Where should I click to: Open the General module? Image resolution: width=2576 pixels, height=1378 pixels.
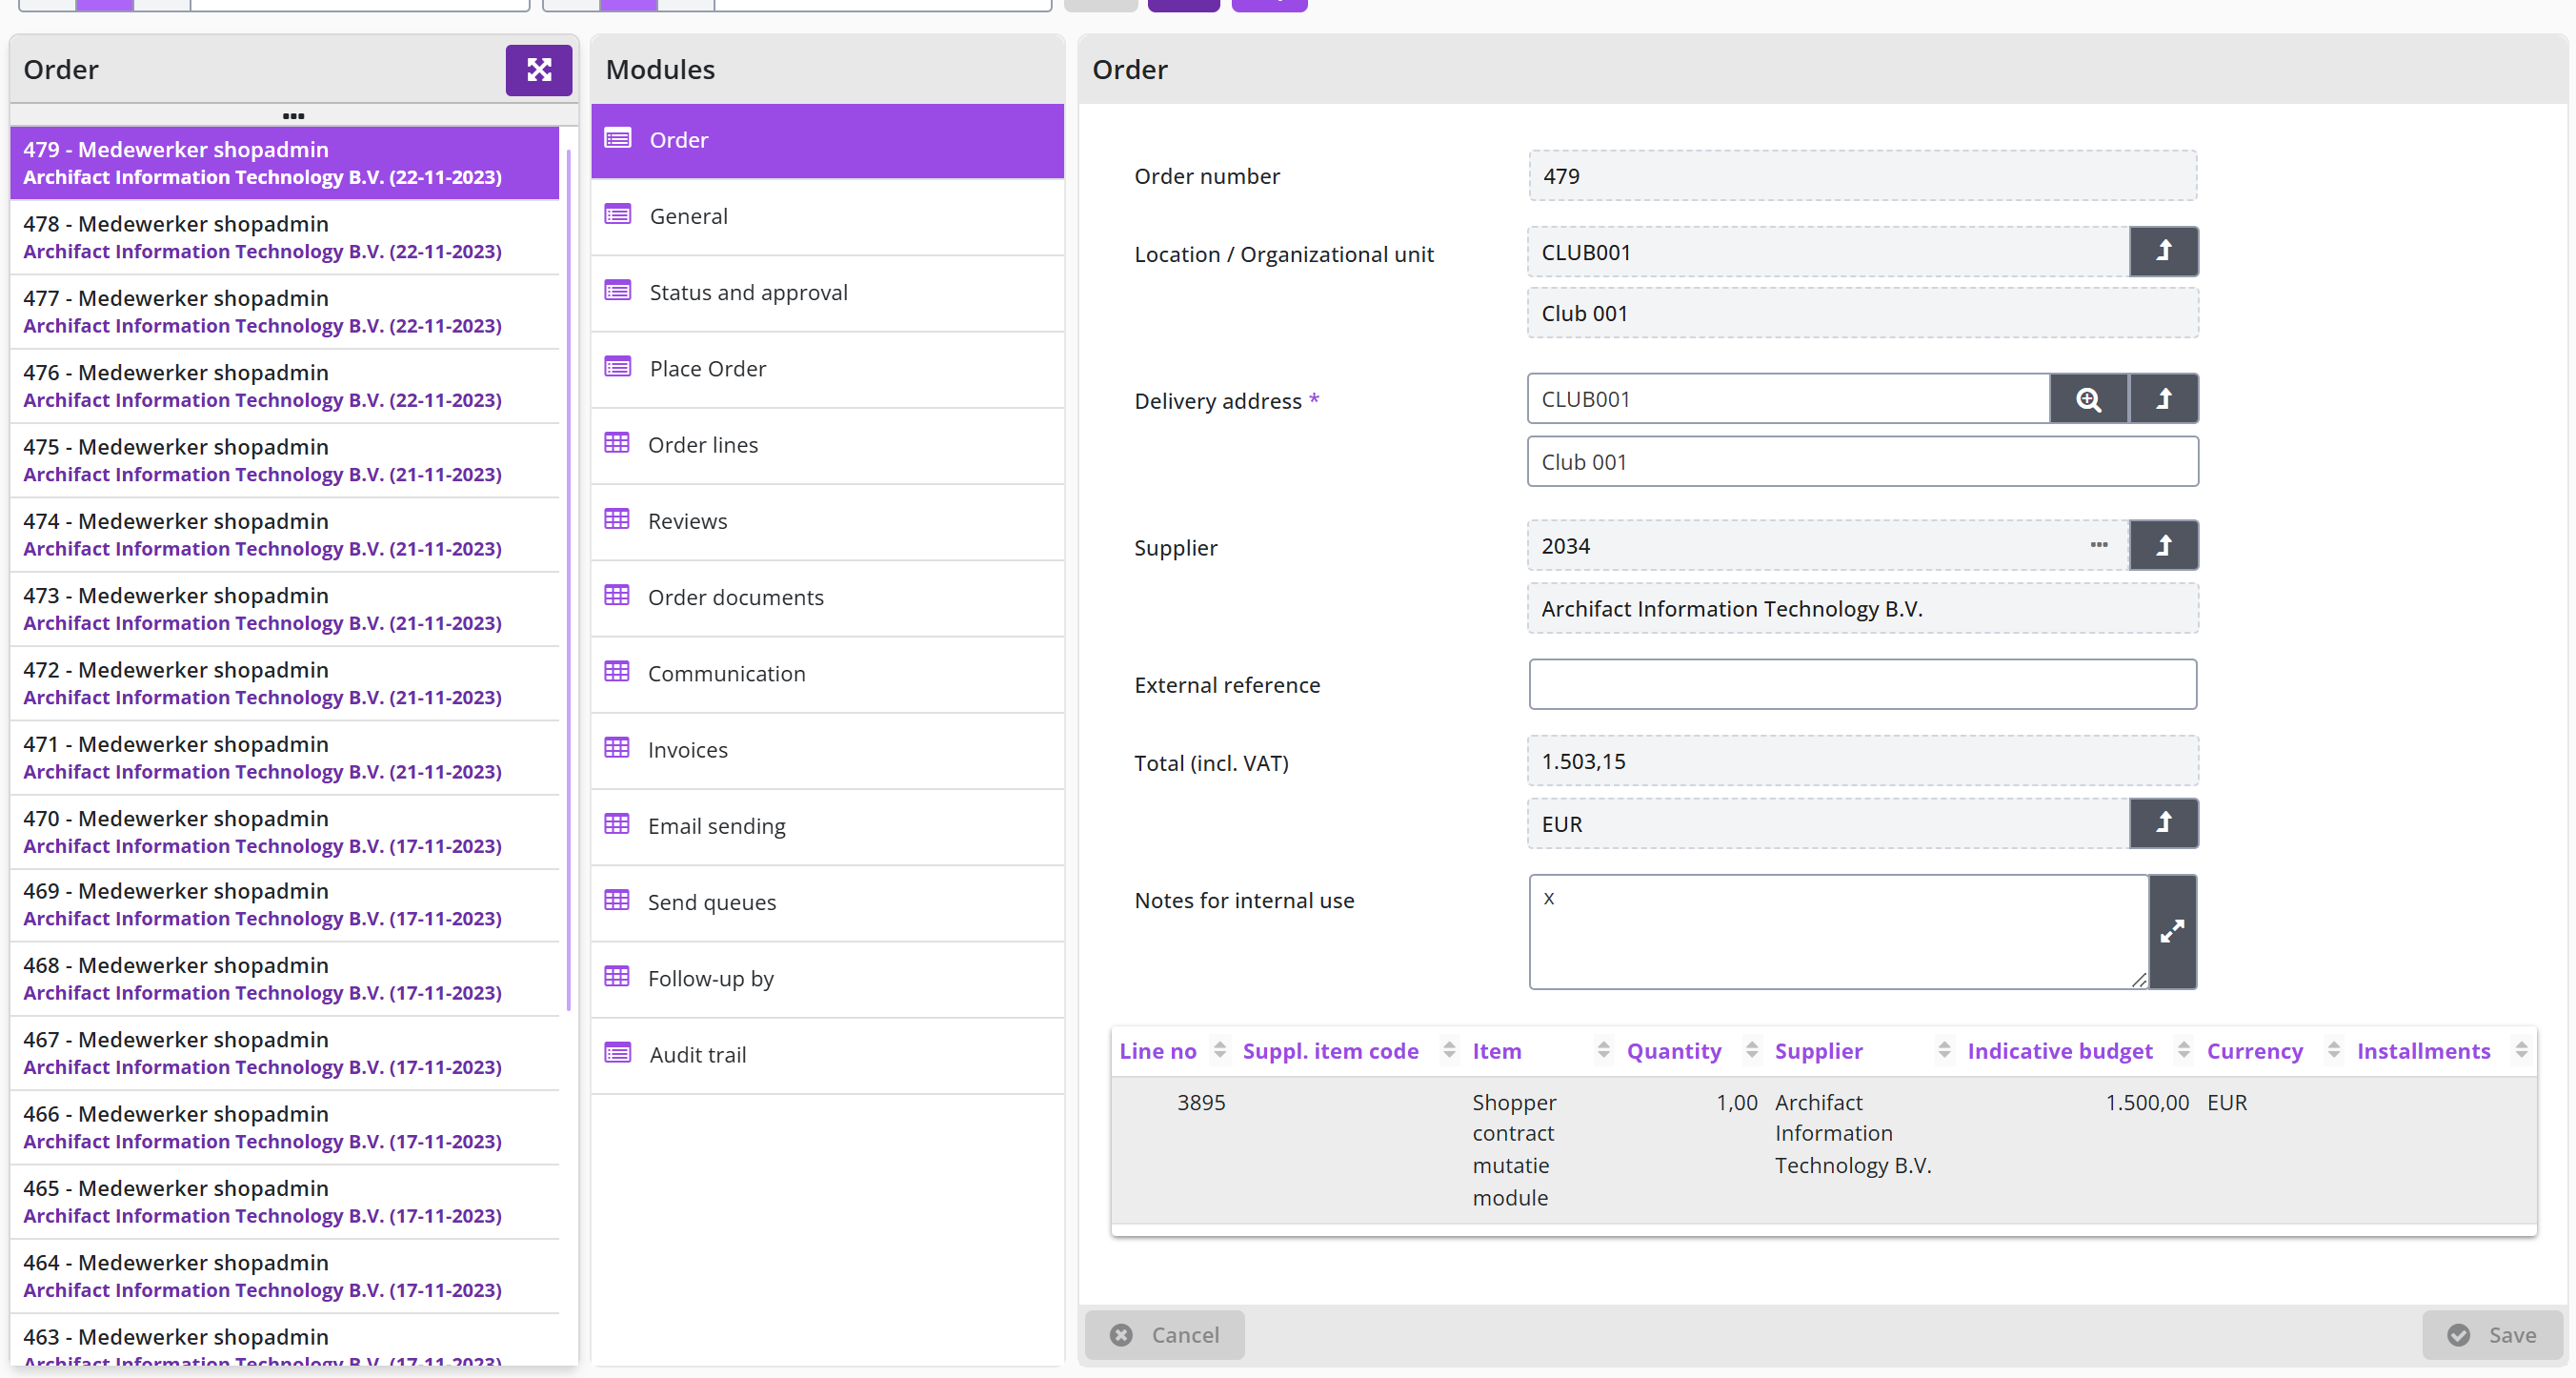tap(827, 216)
